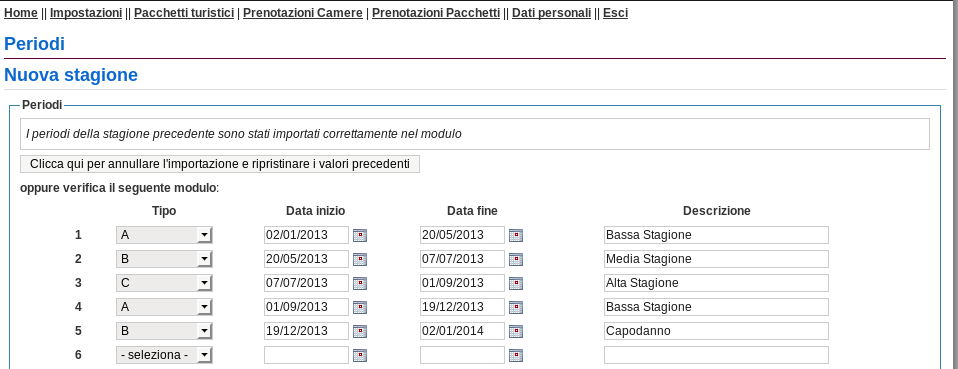Open Prenotazioni Camere link

coord(302,13)
